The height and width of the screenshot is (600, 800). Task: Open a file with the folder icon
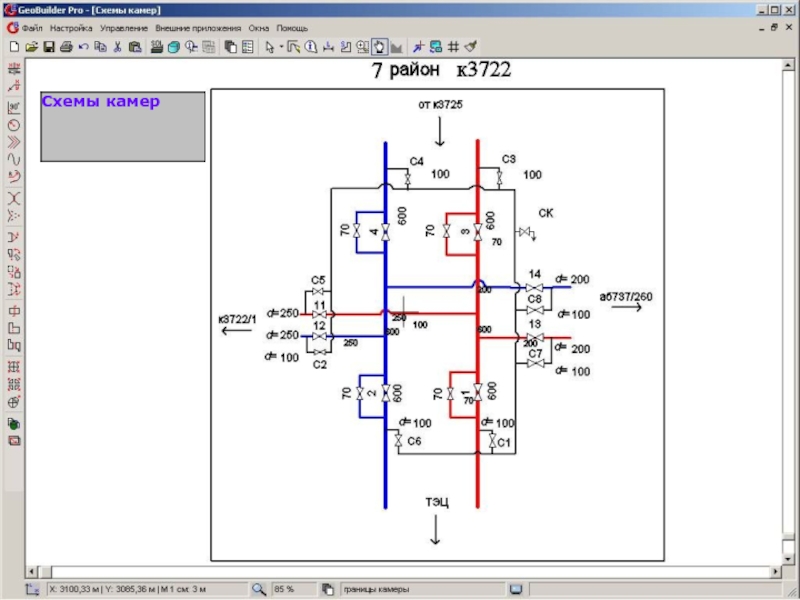pos(31,46)
